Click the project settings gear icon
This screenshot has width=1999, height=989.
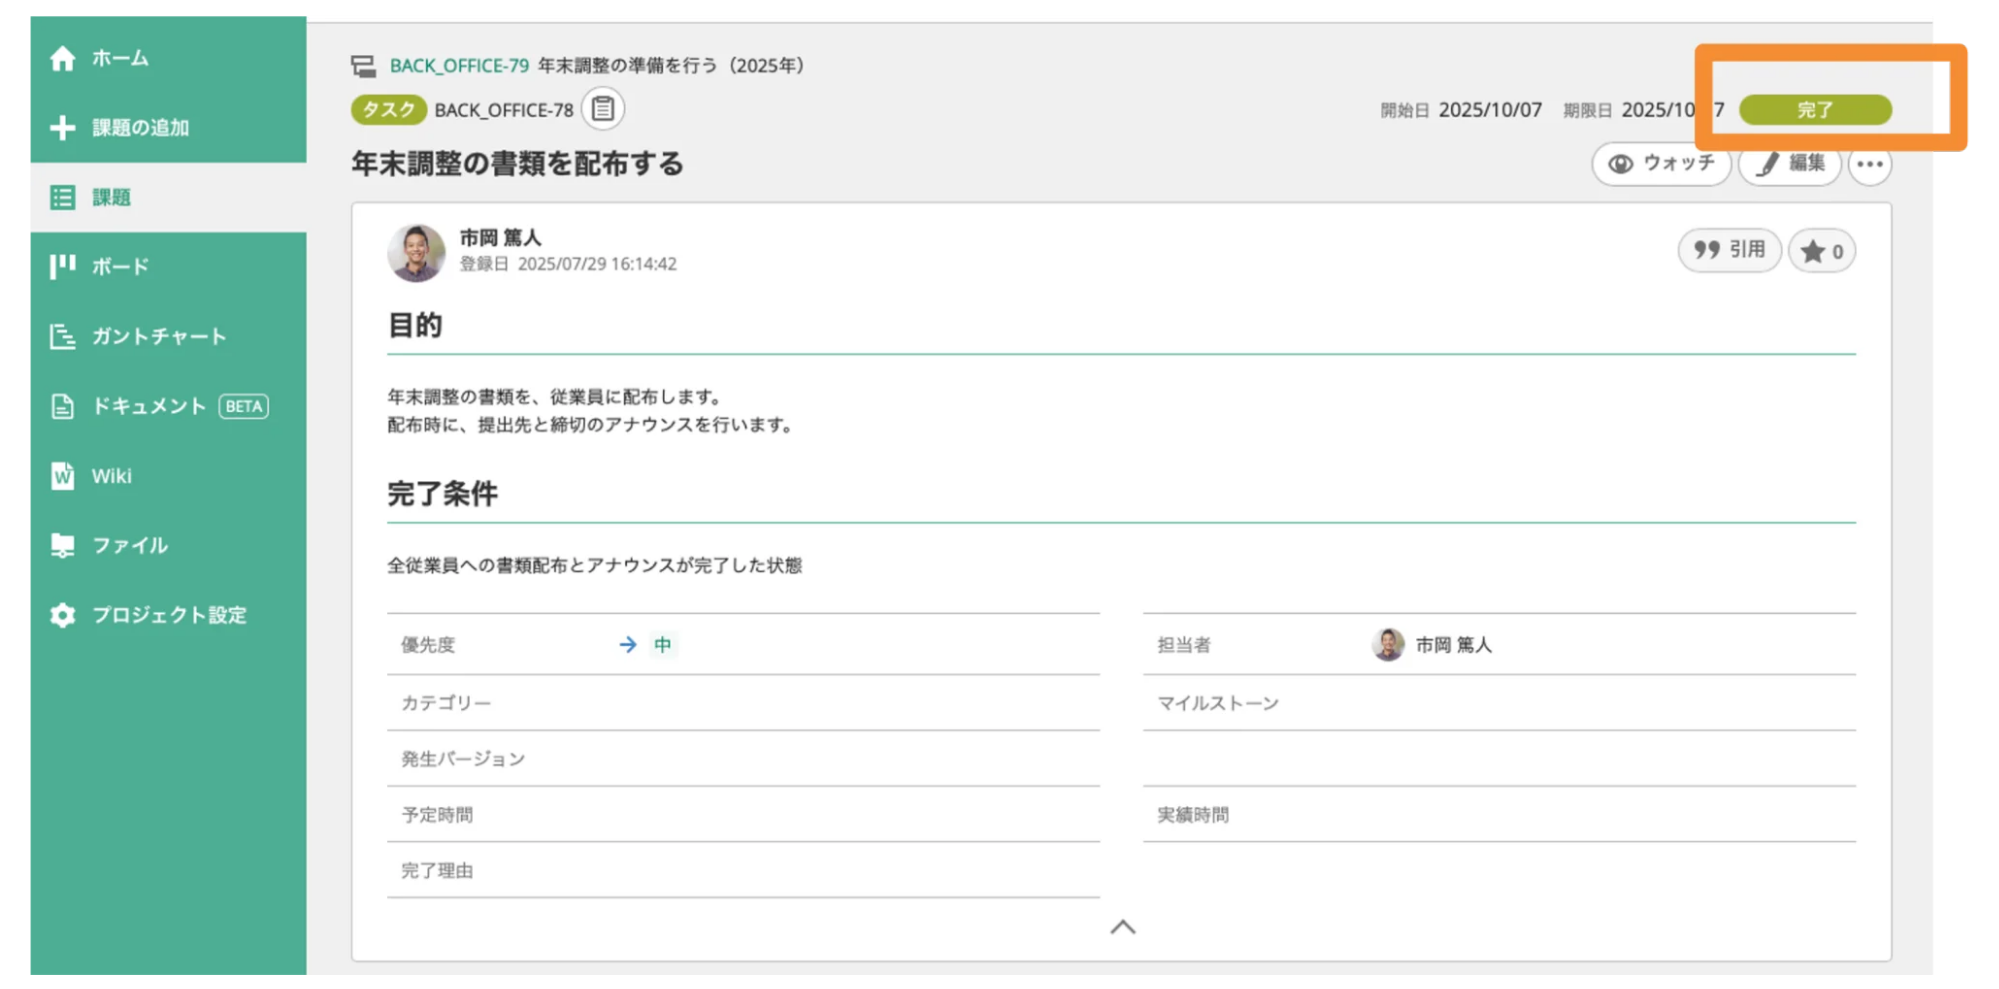[x=62, y=615]
